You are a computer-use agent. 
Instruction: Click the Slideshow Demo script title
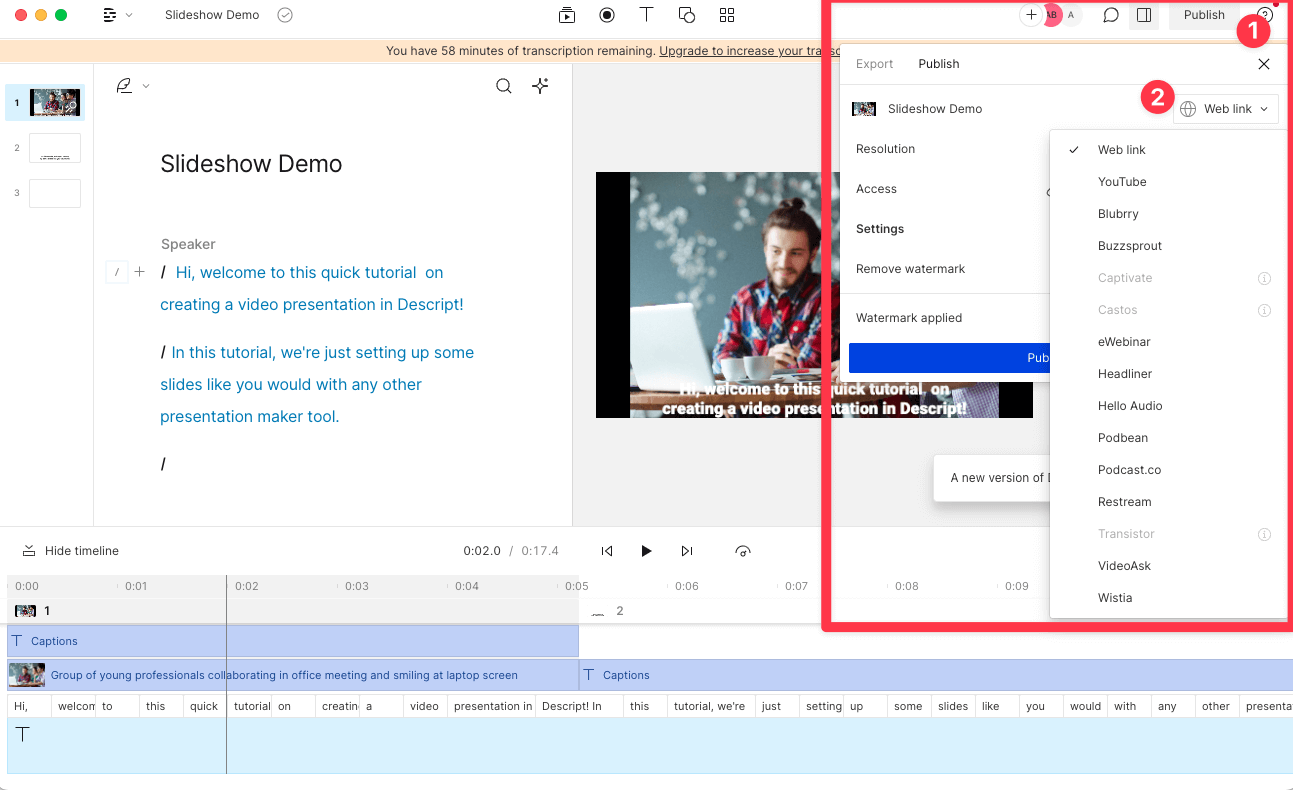point(251,164)
